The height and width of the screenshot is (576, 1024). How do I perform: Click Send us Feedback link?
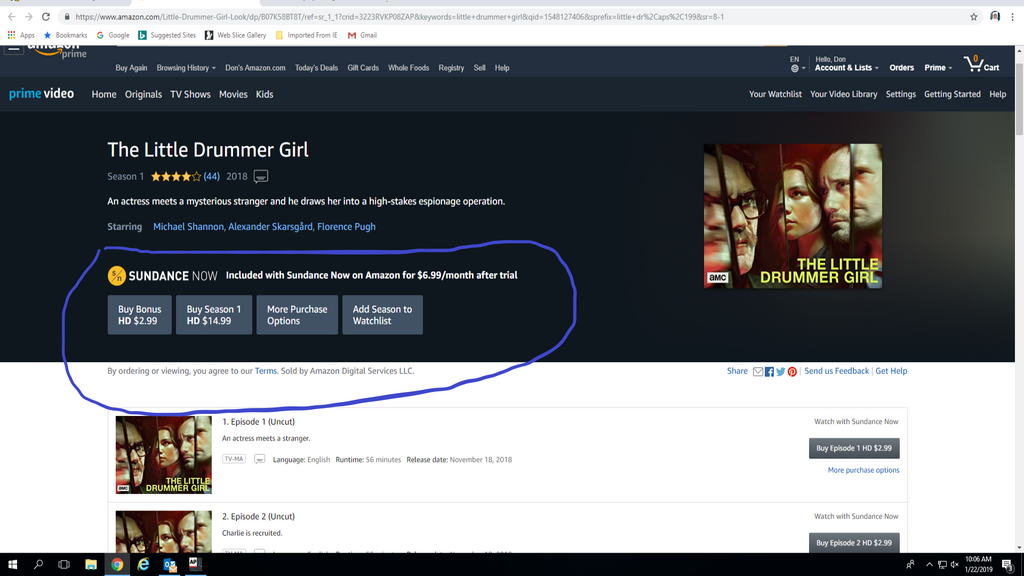click(837, 371)
